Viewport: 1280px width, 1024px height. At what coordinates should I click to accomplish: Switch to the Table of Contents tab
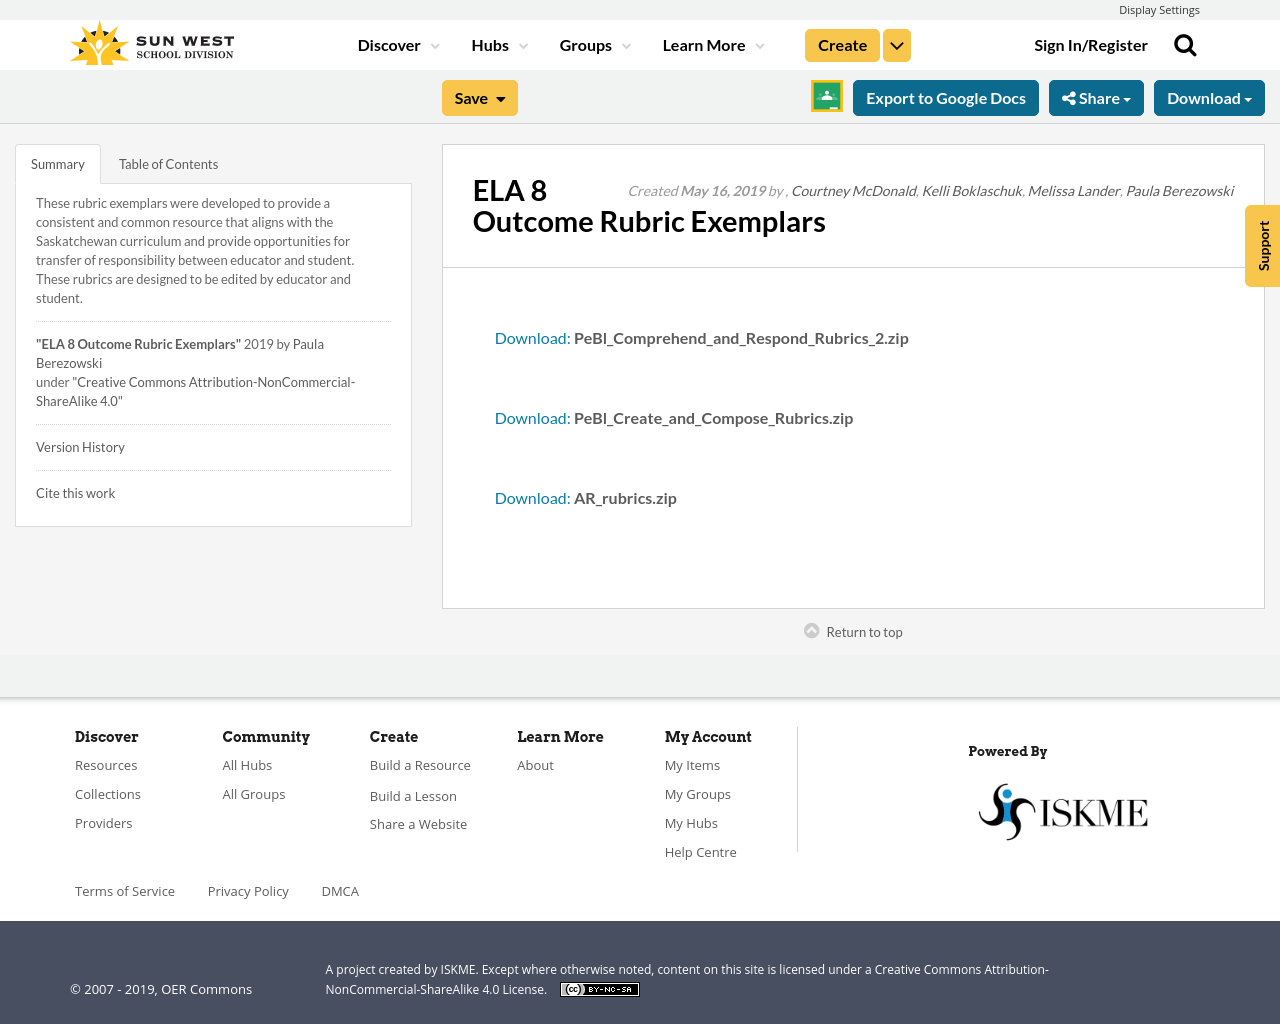pyautogui.click(x=168, y=163)
